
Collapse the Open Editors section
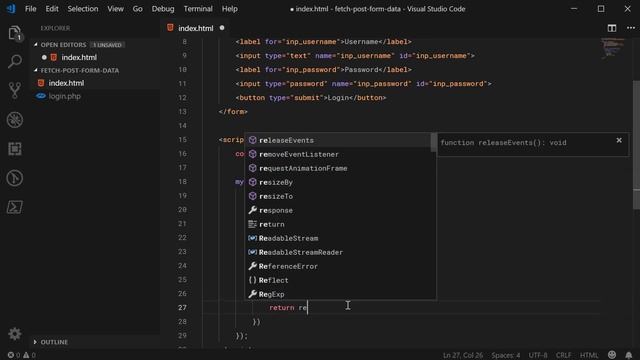point(36,44)
